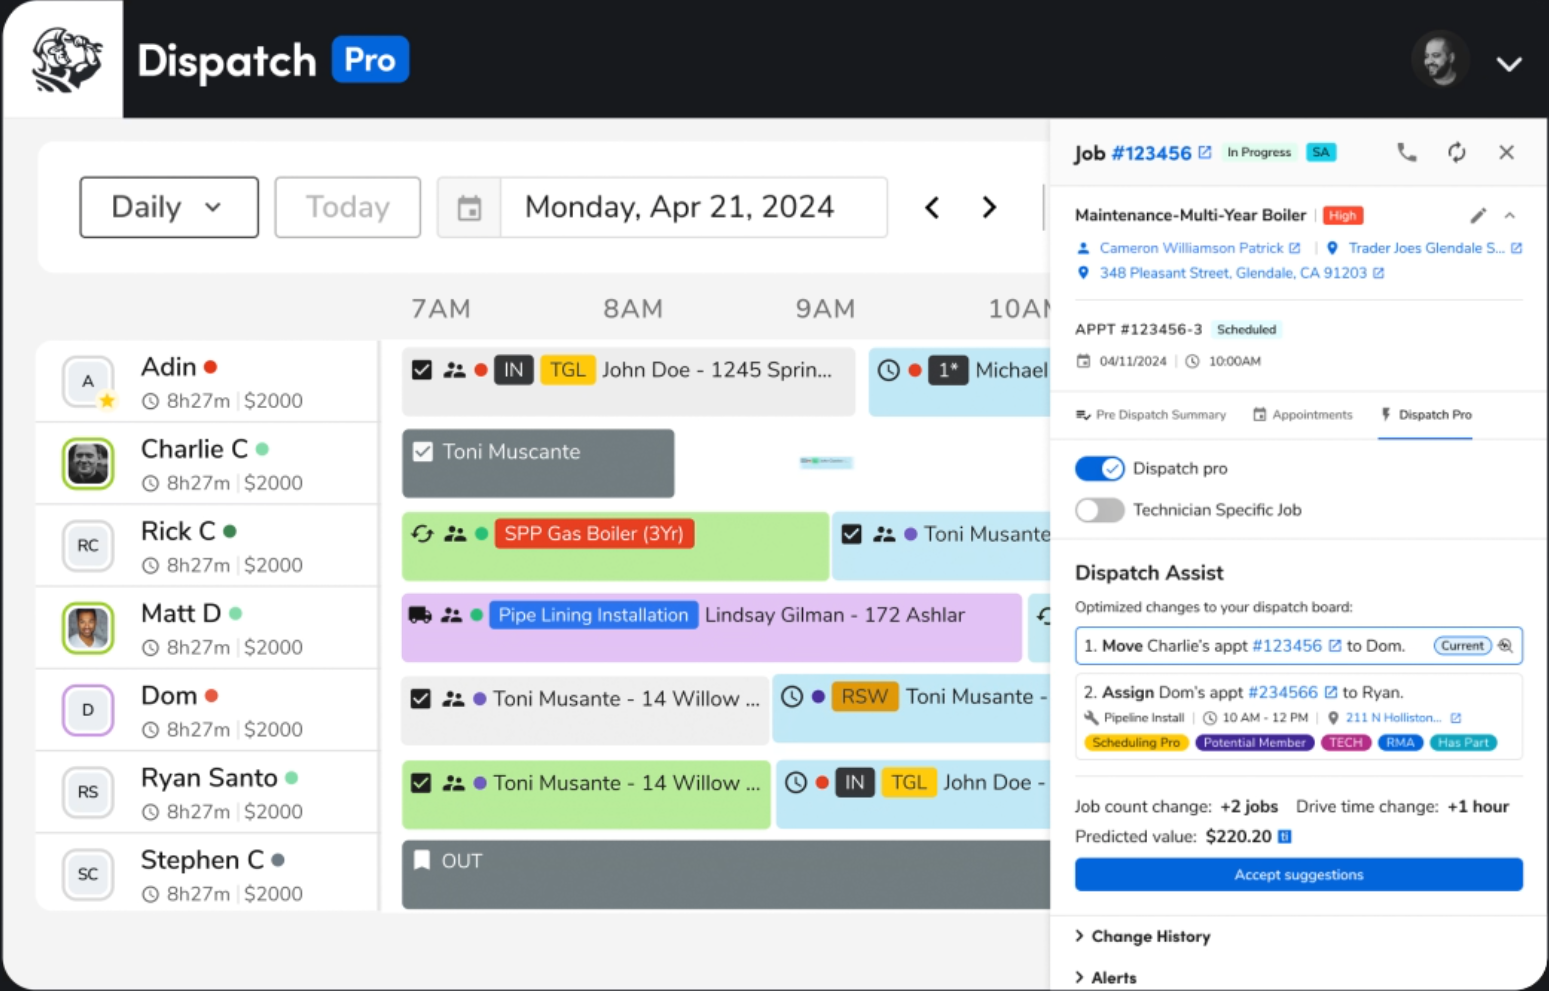Viewport: 1549px width, 991px height.
Task: Toggle checkbox on Dom's Toni Musante job
Action: click(x=421, y=699)
